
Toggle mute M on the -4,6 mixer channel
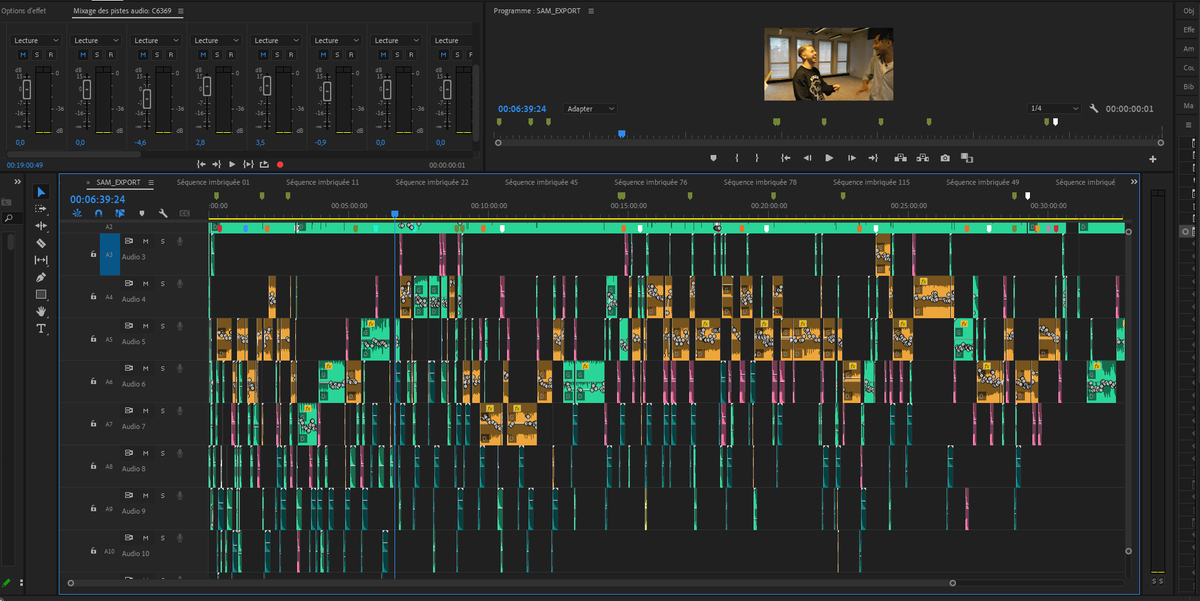[x=142, y=55]
